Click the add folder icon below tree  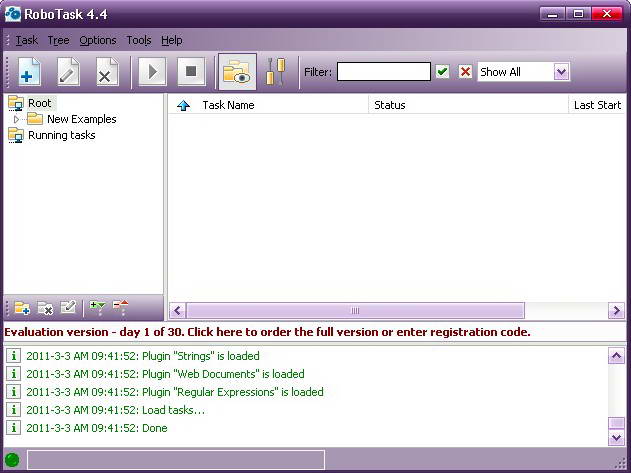pyautogui.click(x=22, y=308)
